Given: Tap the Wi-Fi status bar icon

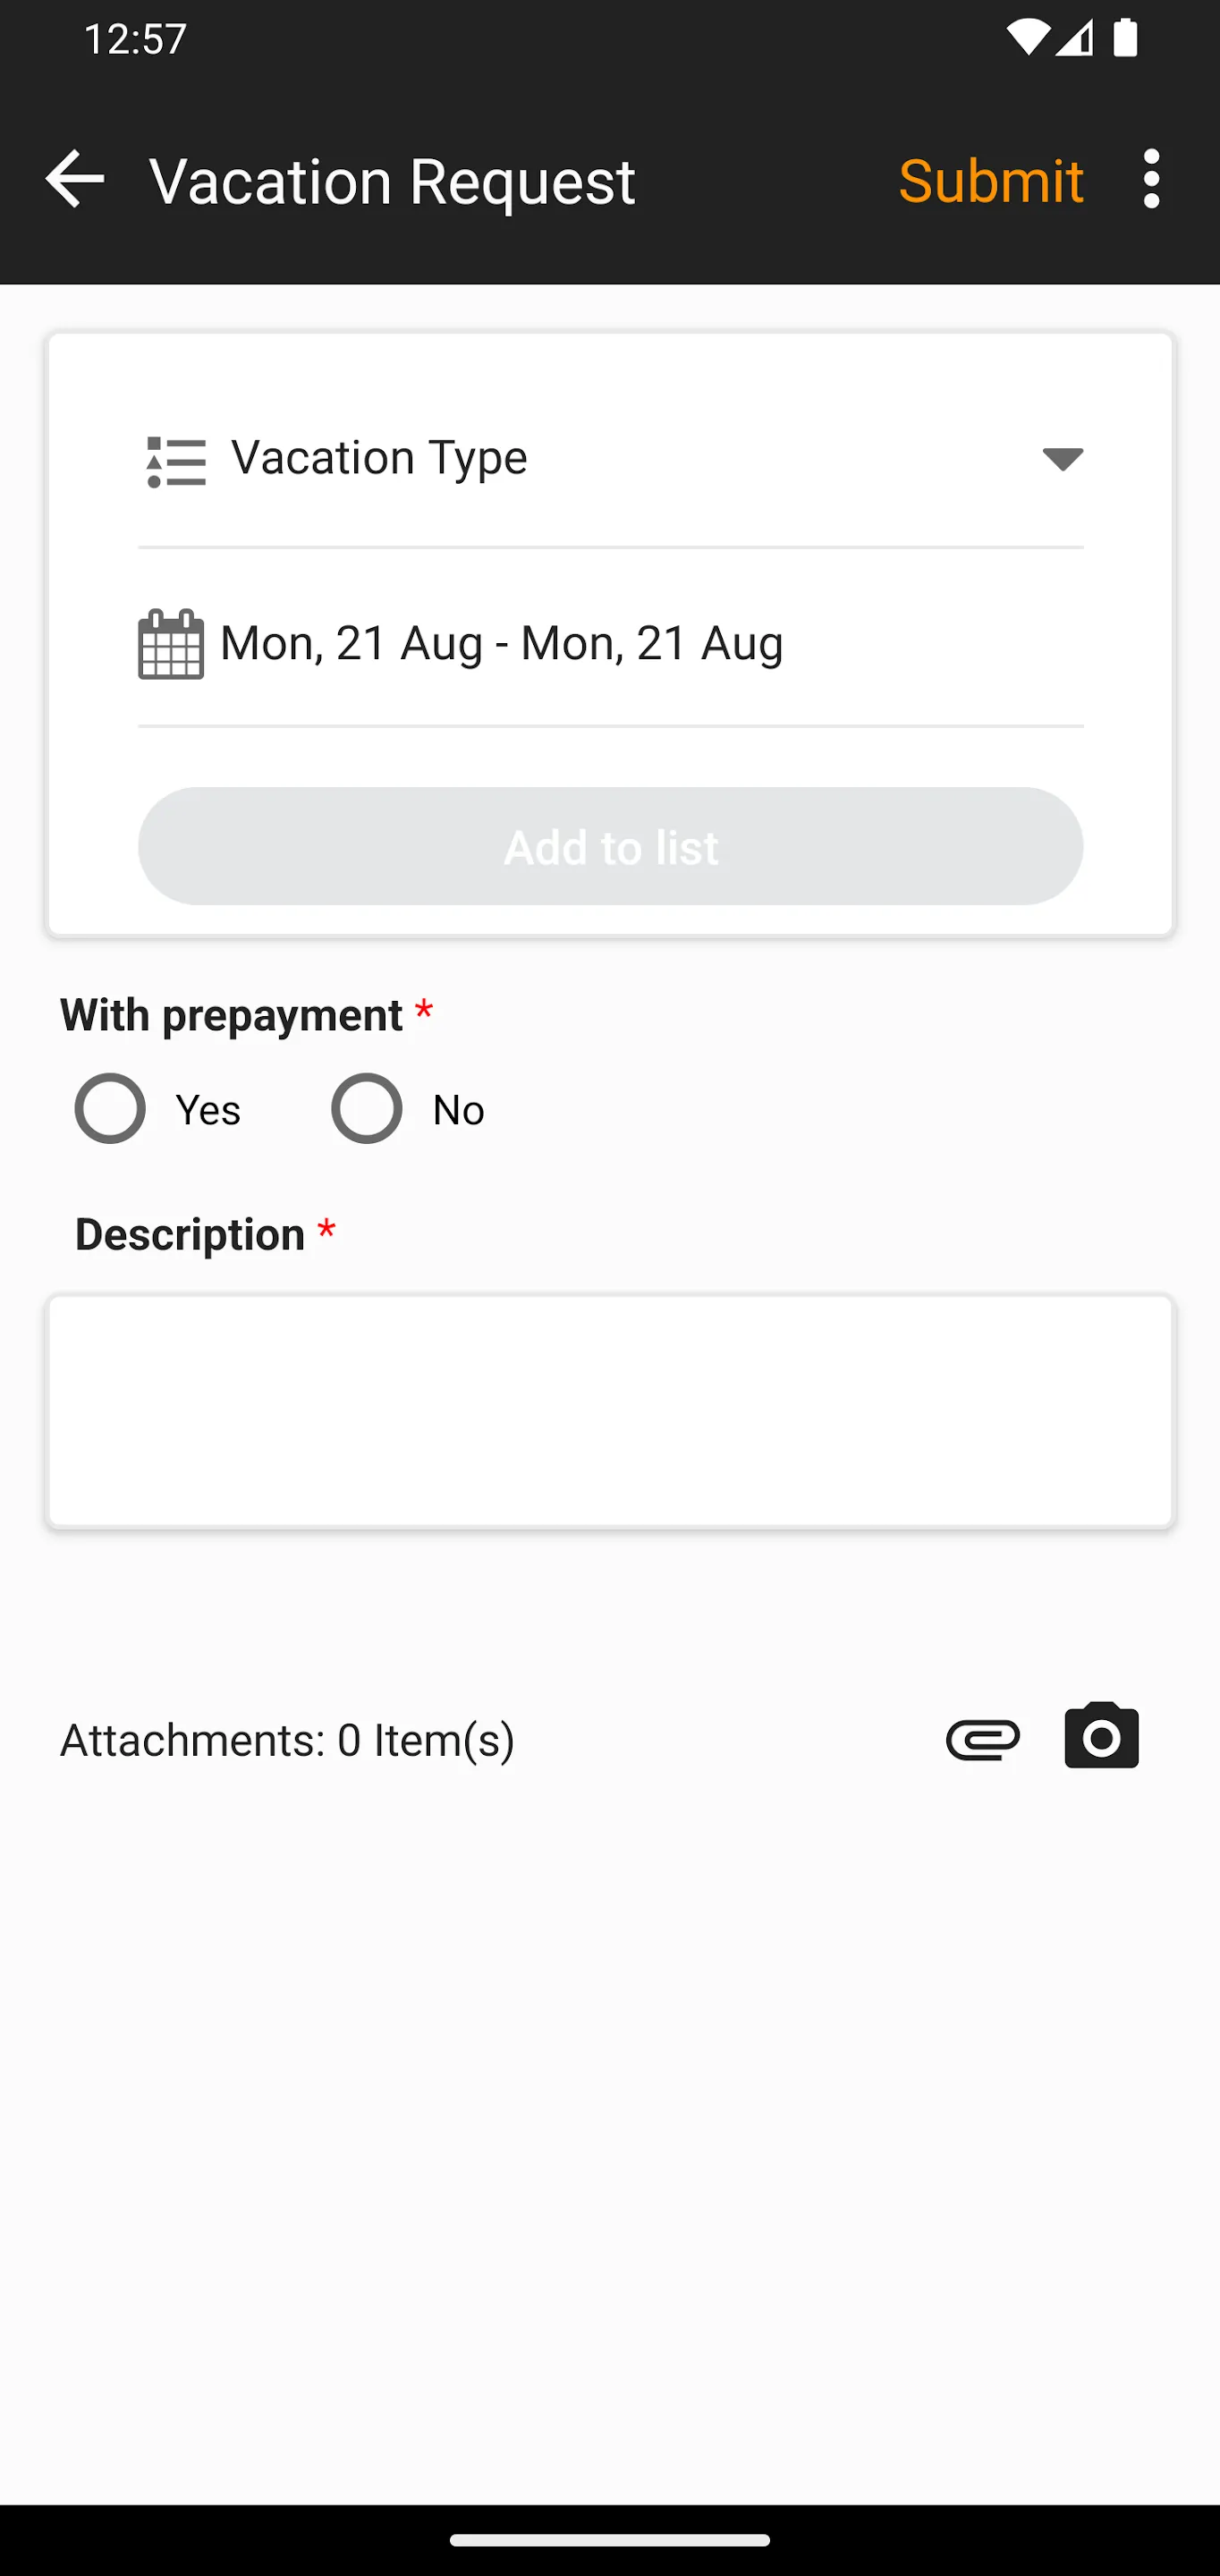Looking at the screenshot, I should click(1026, 39).
